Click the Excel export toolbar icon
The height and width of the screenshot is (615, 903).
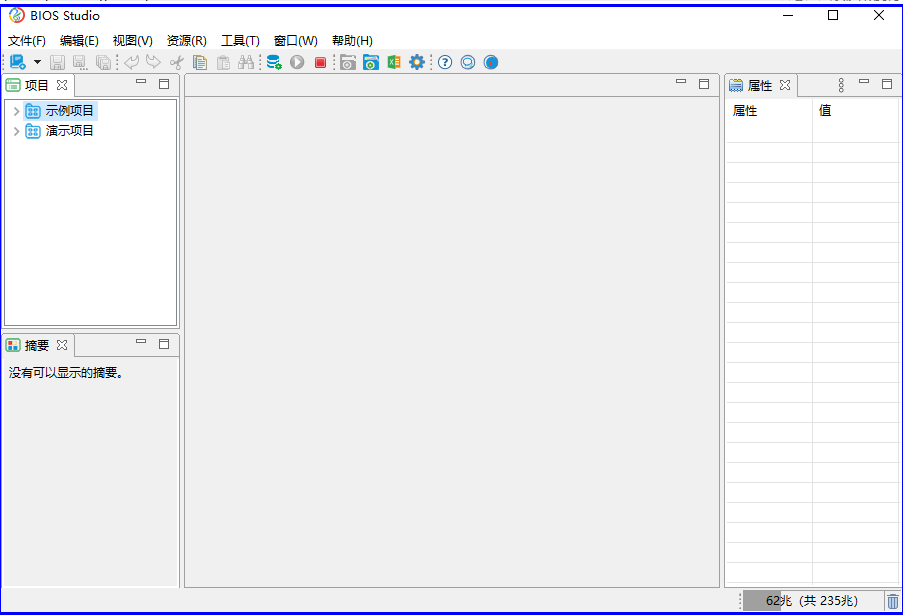point(394,62)
